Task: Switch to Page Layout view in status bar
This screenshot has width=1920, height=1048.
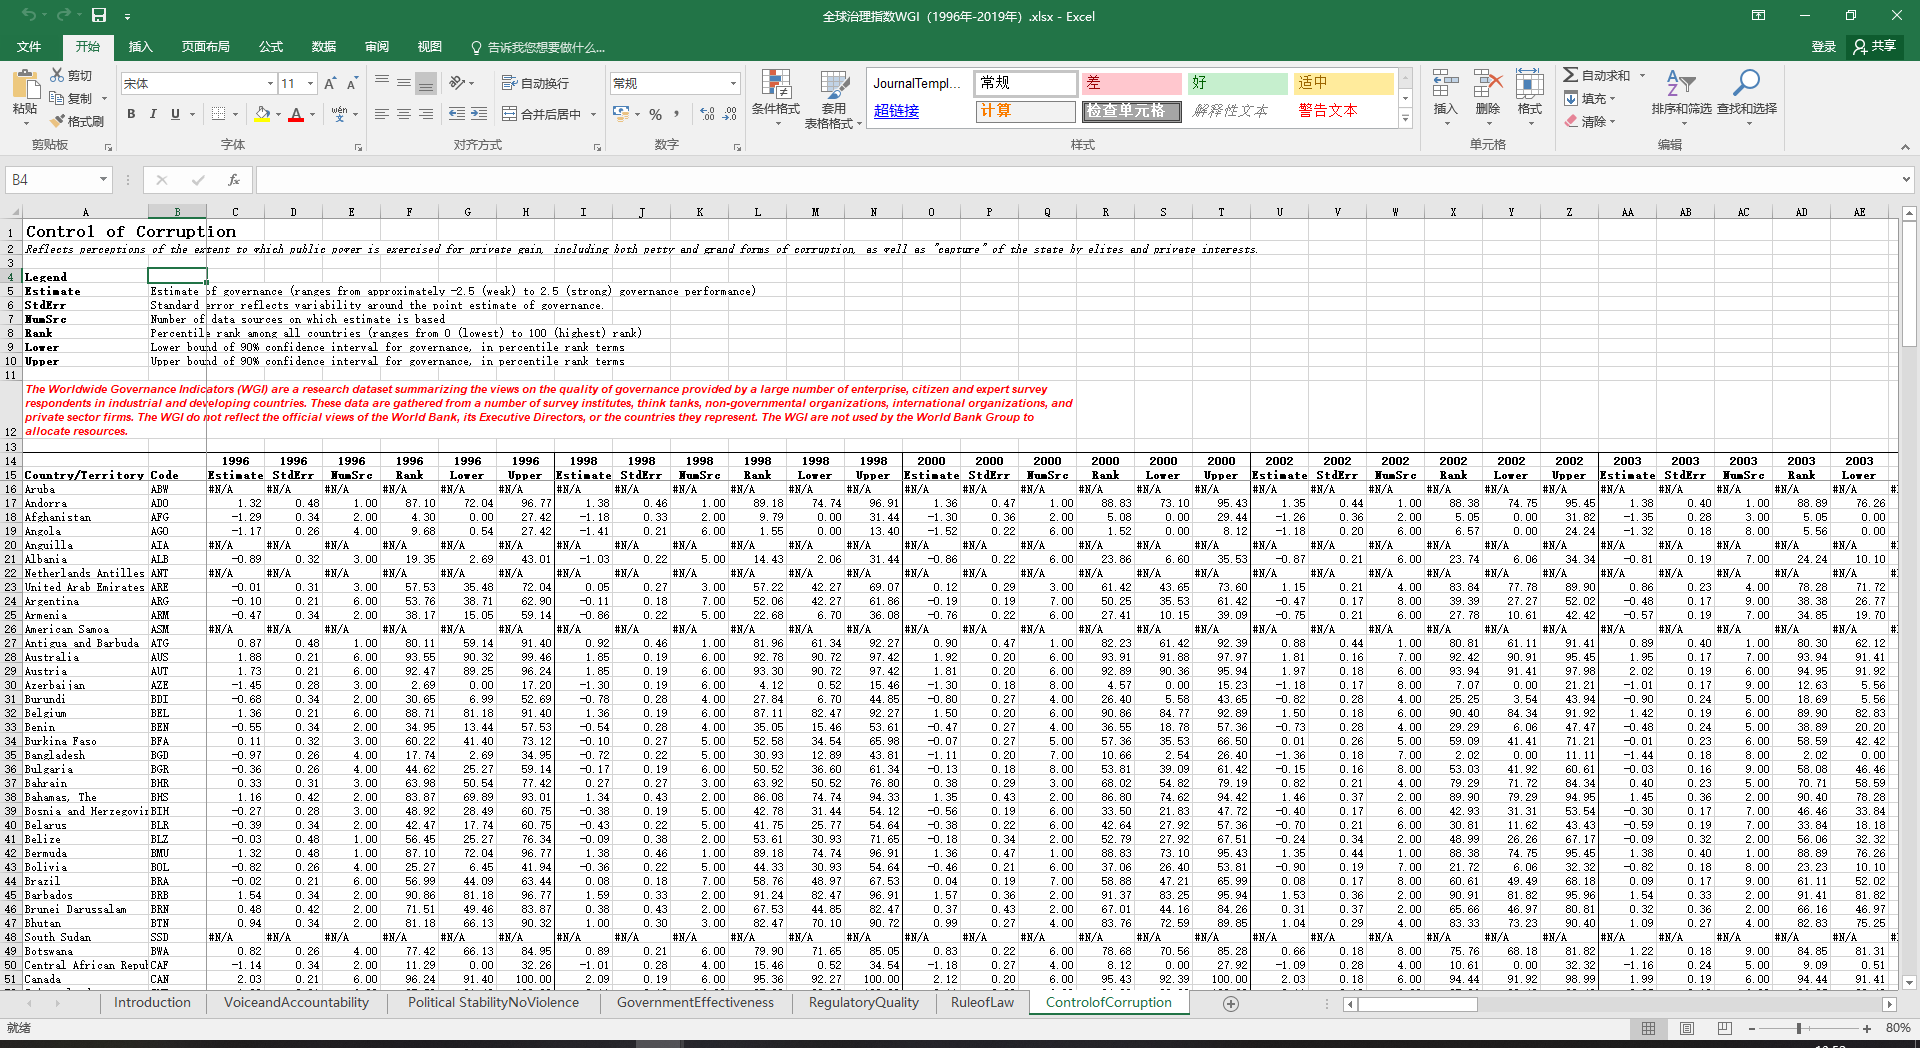Action: coord(1687,1028)
